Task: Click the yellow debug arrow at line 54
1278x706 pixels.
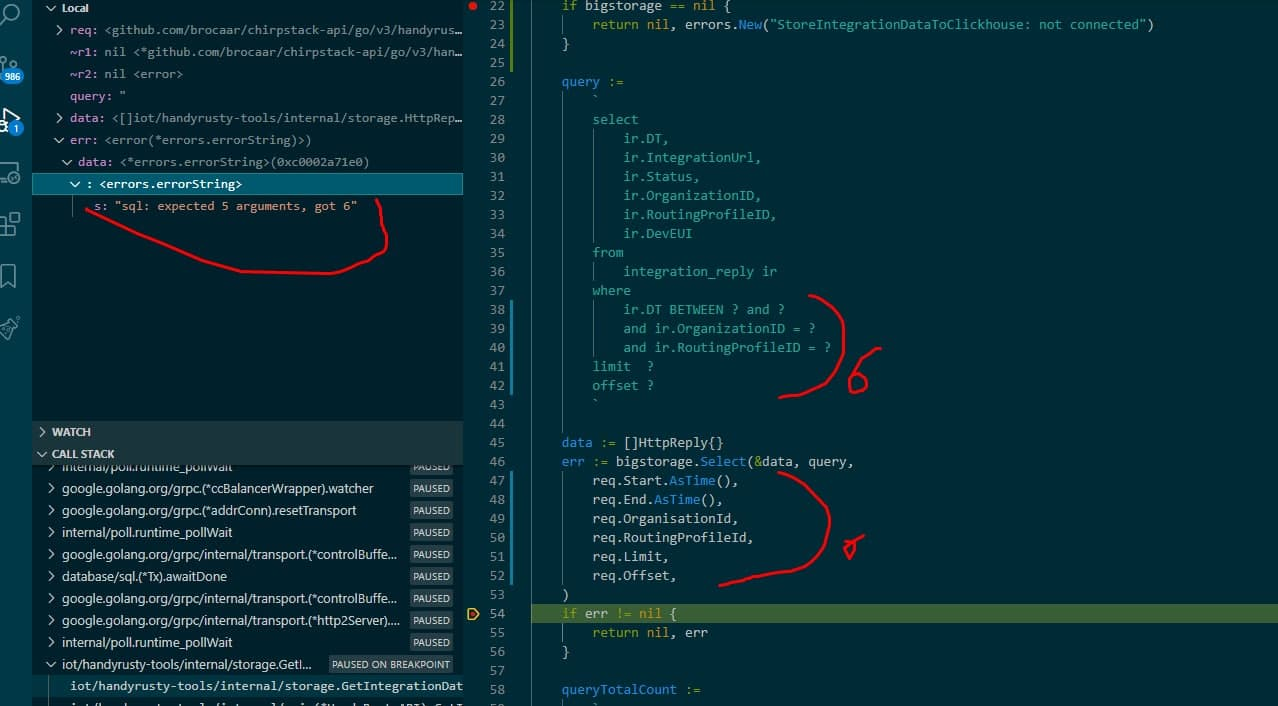Action: tap(473, 613)
